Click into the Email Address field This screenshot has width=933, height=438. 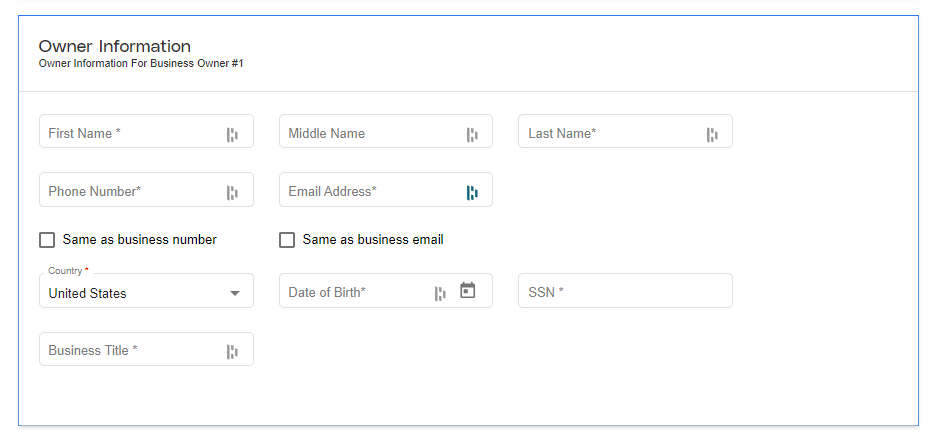(x=386, y=190)
